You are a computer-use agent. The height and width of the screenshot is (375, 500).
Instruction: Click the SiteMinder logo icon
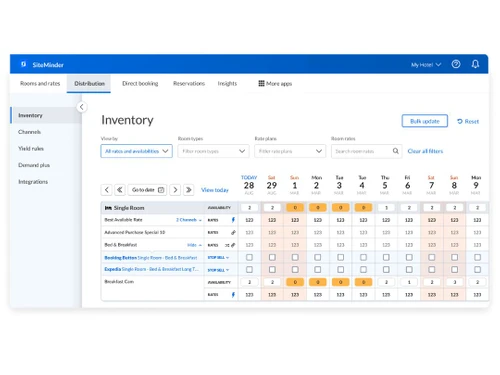[23, 64]
